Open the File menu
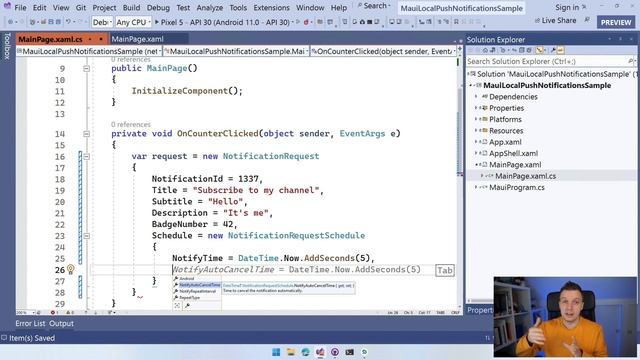The height and width of the screenshot is (360, 640). click(x=20, y=8)
